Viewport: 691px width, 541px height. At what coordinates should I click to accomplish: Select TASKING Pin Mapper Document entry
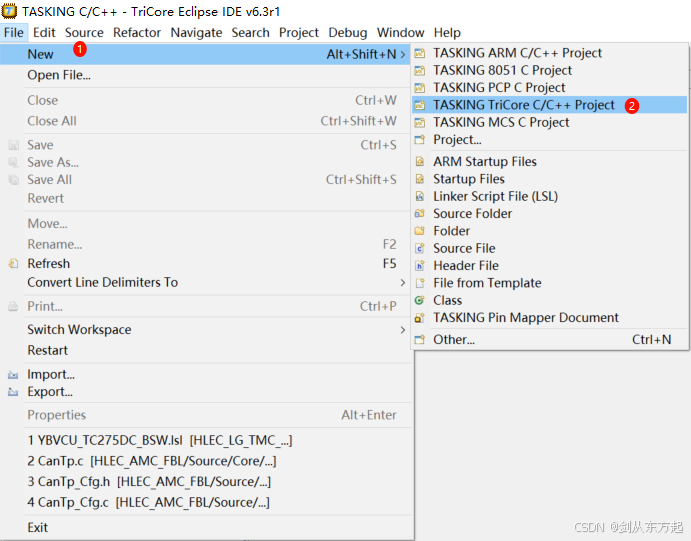point(550,318)
